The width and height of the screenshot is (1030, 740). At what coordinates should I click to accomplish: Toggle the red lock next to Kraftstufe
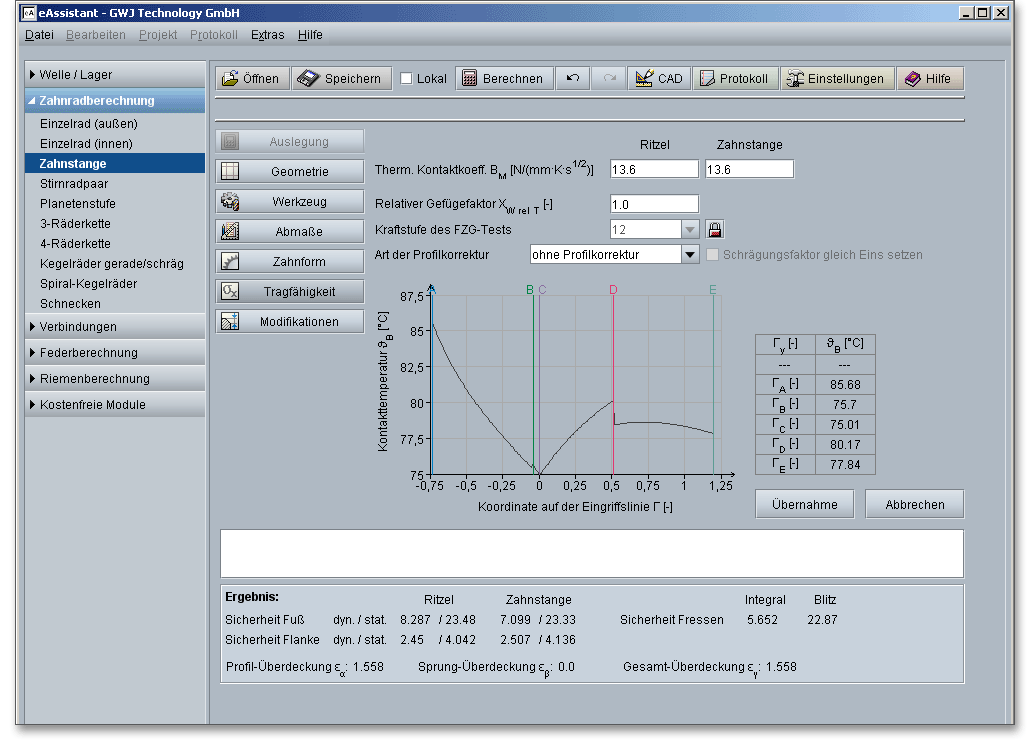(x=714, y=229)
